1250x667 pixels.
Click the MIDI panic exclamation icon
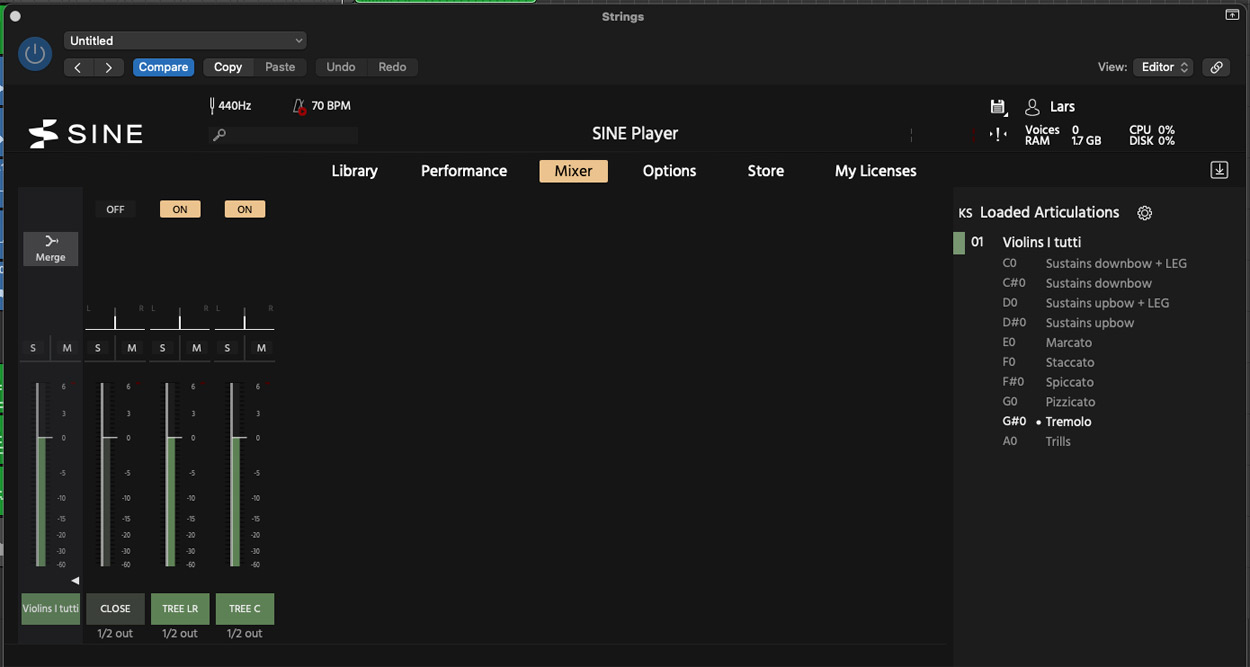point(997,135)
